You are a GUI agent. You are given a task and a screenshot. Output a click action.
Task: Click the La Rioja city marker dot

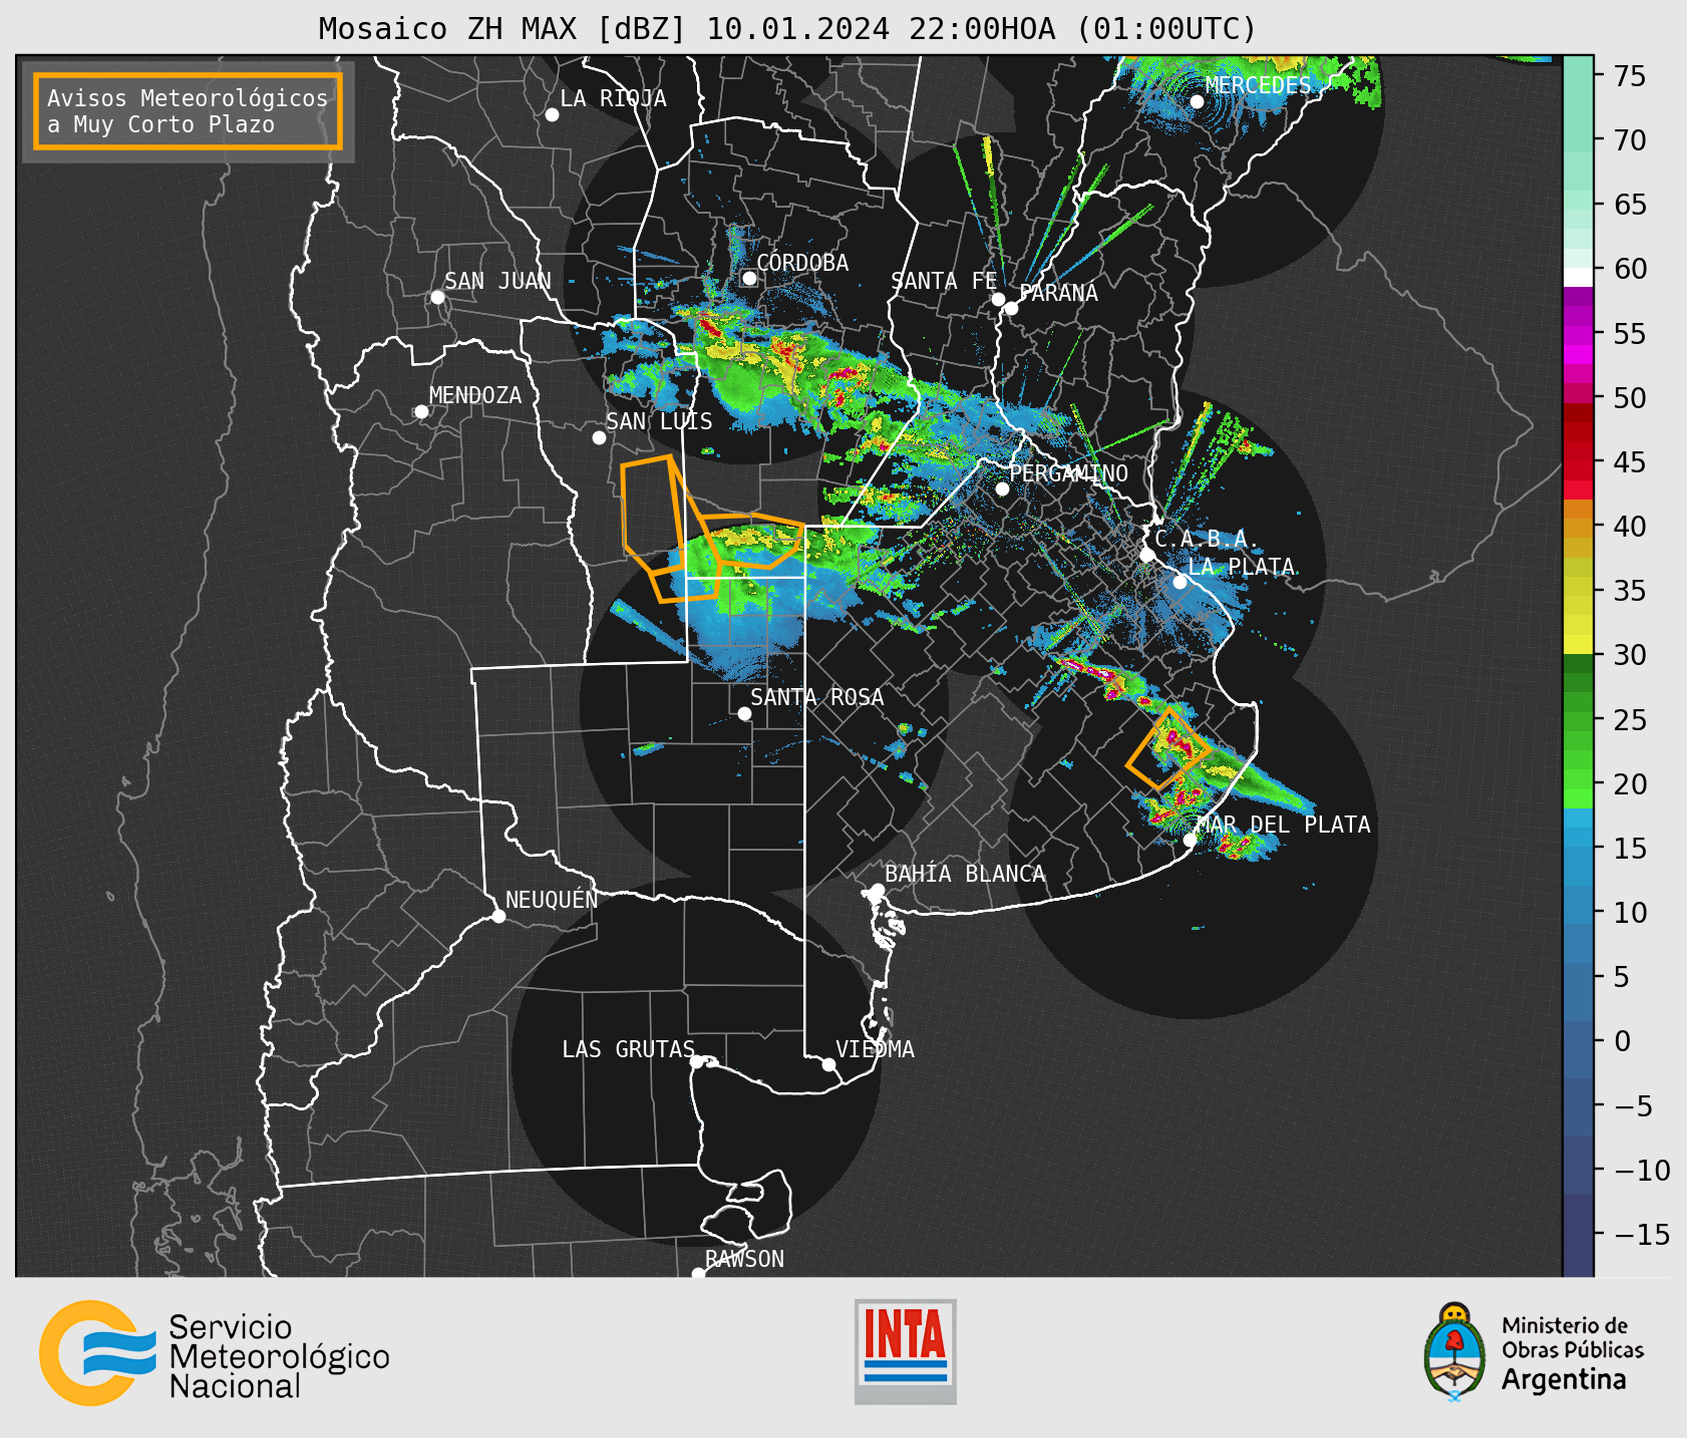coord(552,115)
